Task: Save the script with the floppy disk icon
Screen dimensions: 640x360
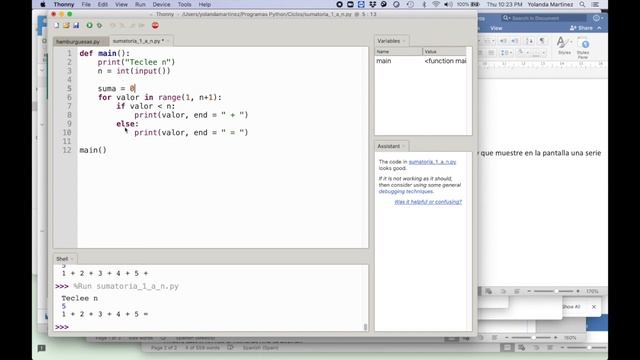Action: (x=76, y=25)
